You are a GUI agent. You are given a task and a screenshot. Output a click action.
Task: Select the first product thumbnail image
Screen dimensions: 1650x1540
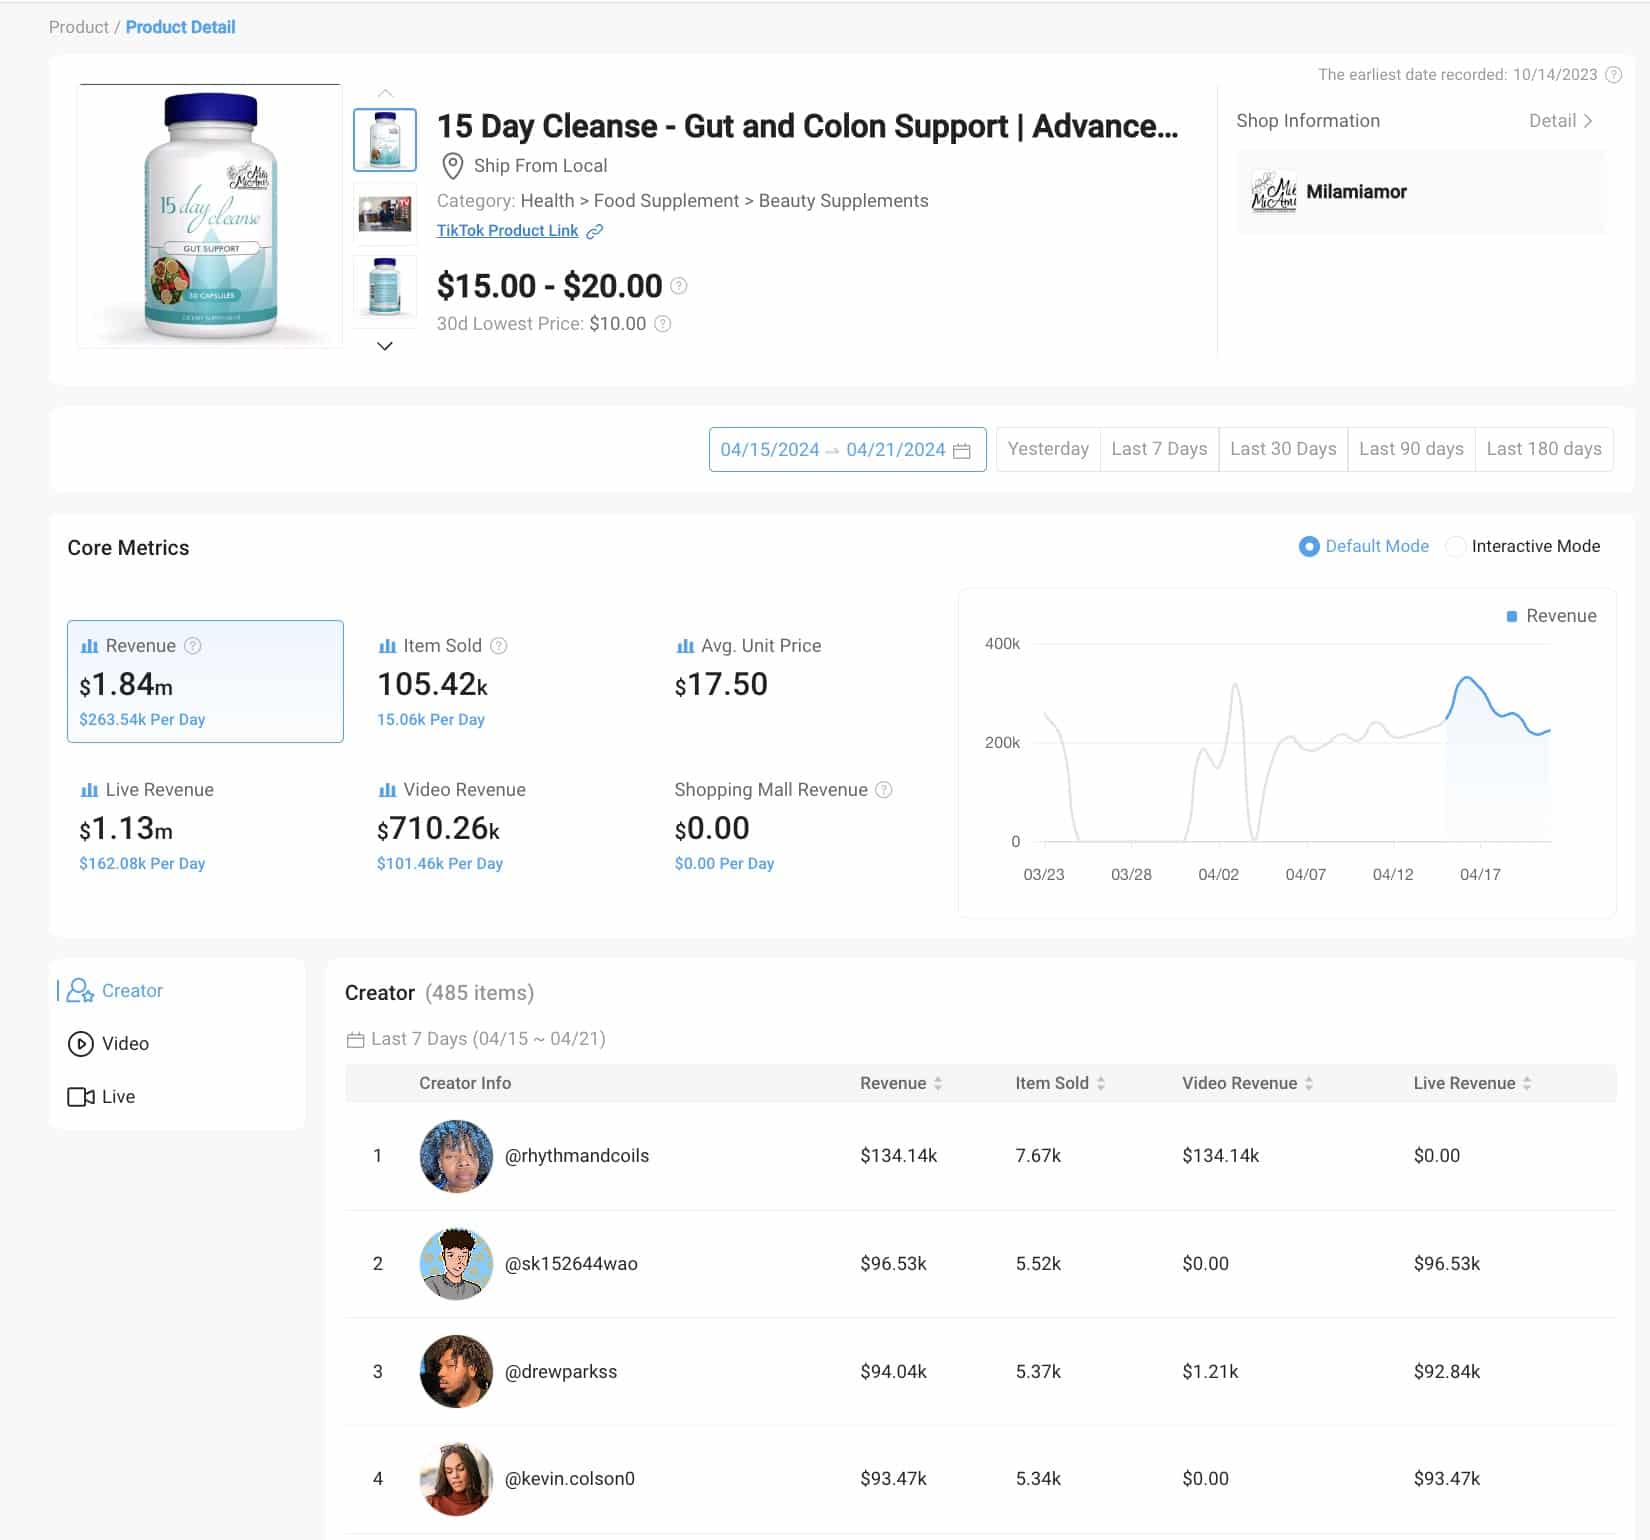385,140
